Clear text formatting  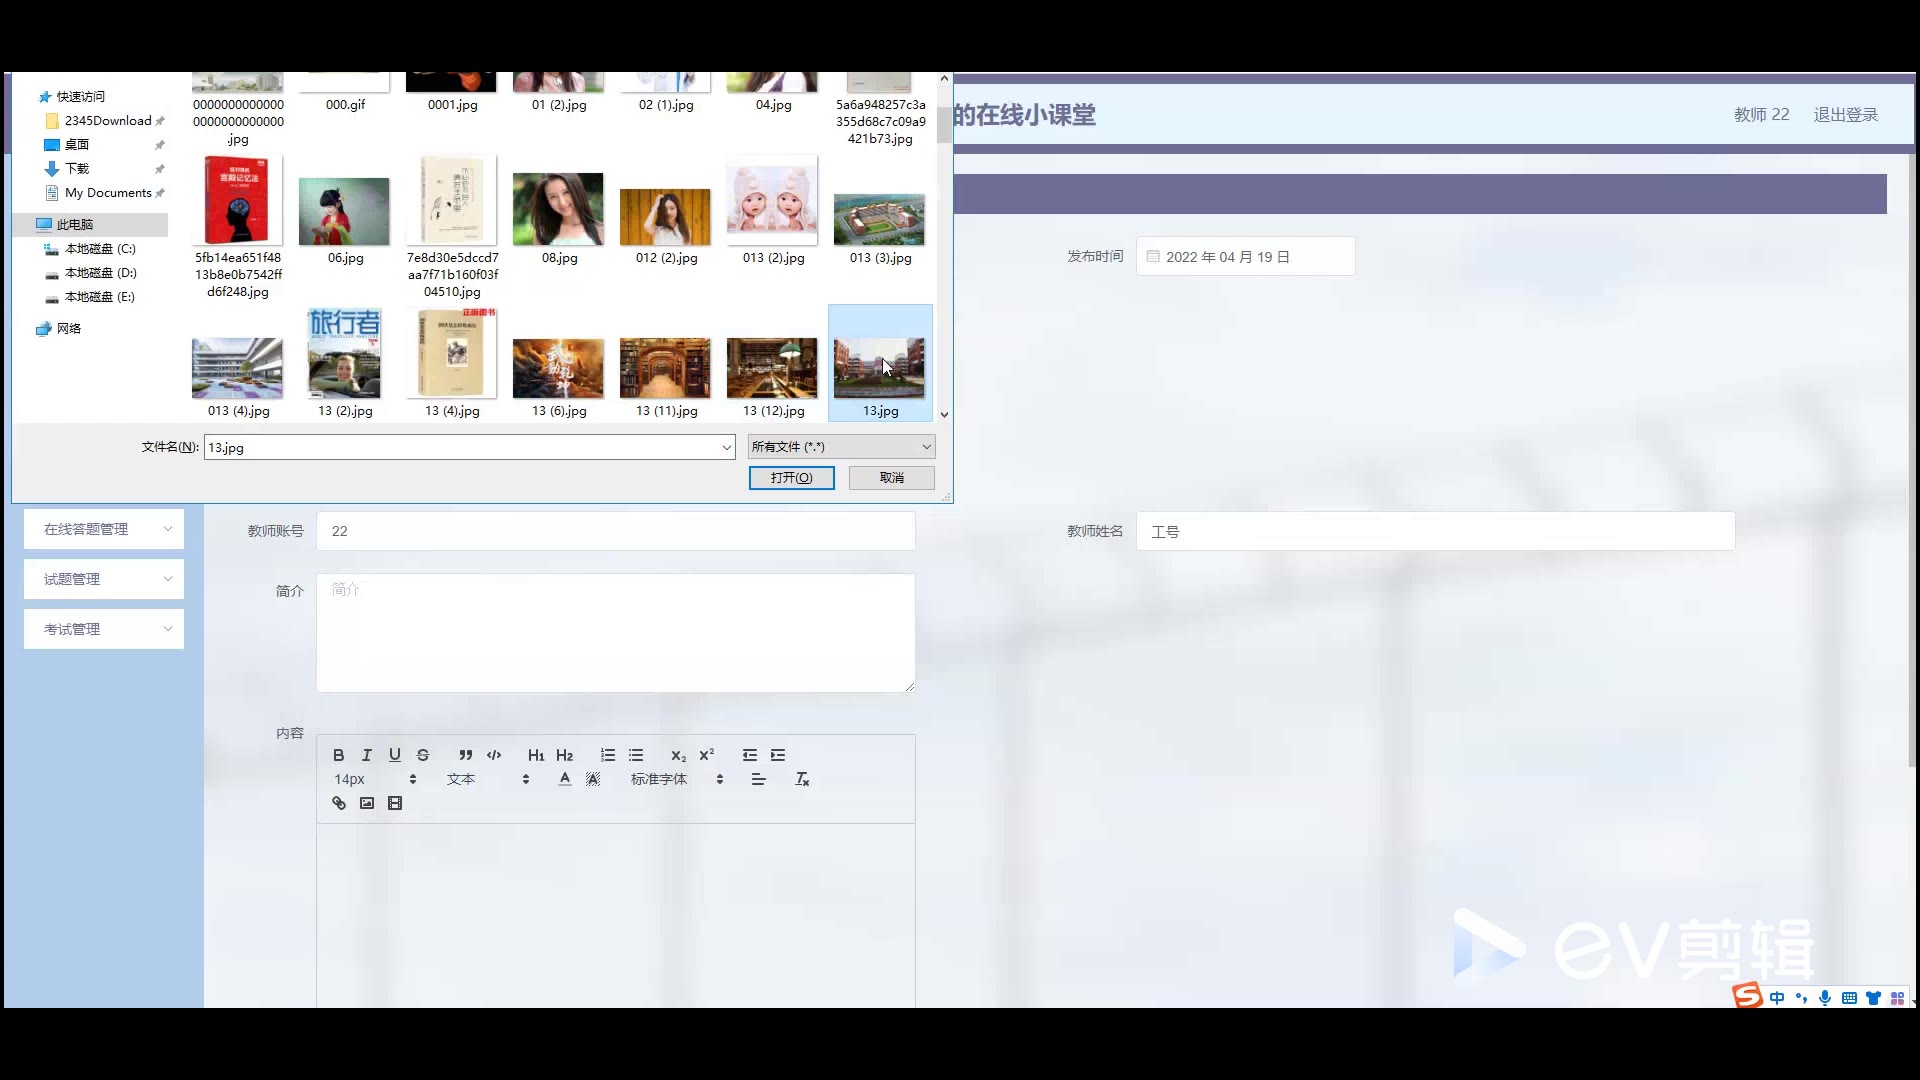click(x=801, y=779)
